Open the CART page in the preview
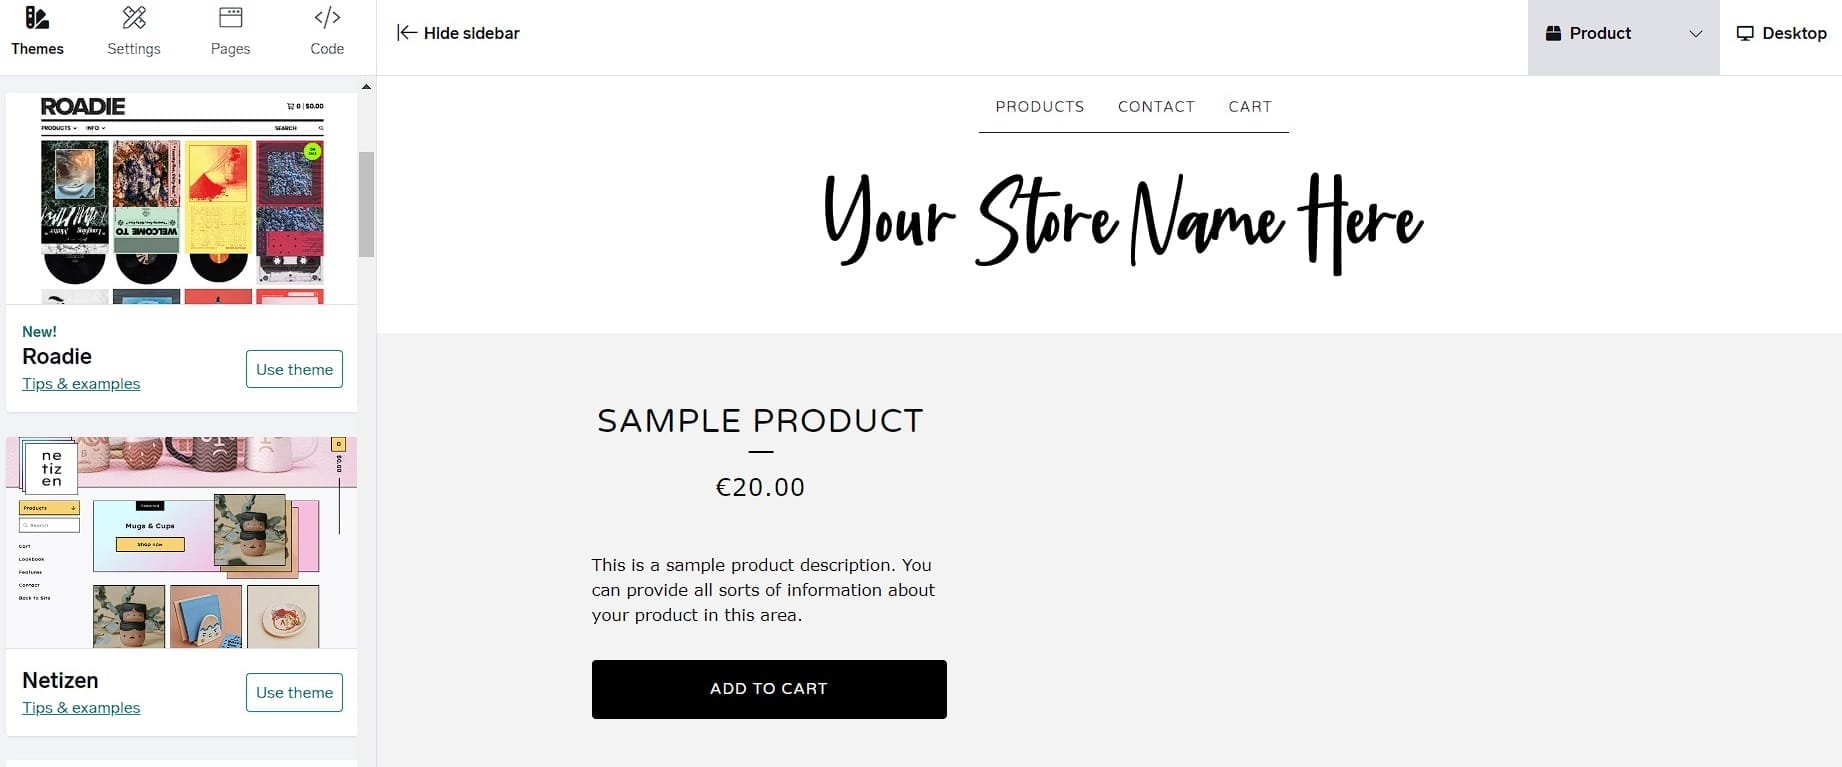Image resolution: width=1842 pixels, height=767 pixels. [x=1250, y=106]
